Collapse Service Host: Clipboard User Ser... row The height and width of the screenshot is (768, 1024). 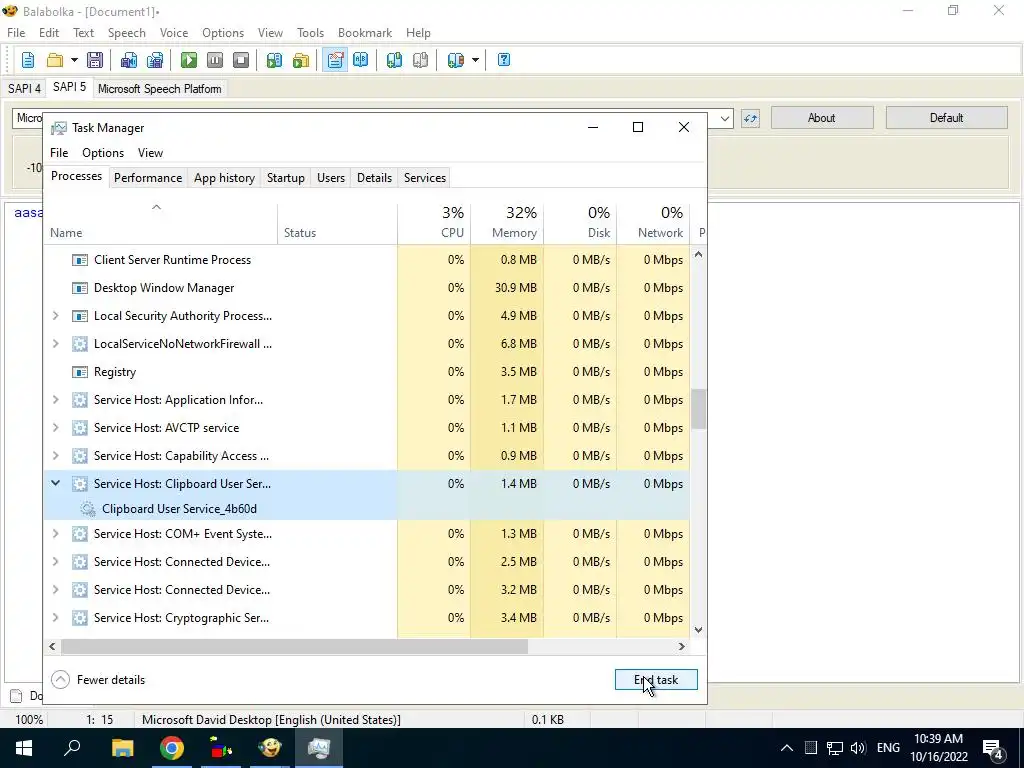click(56, 483)
